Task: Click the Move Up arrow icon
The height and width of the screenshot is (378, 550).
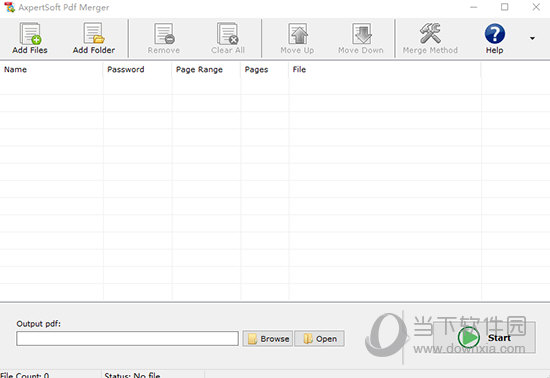Action: (x=297, y=38)
